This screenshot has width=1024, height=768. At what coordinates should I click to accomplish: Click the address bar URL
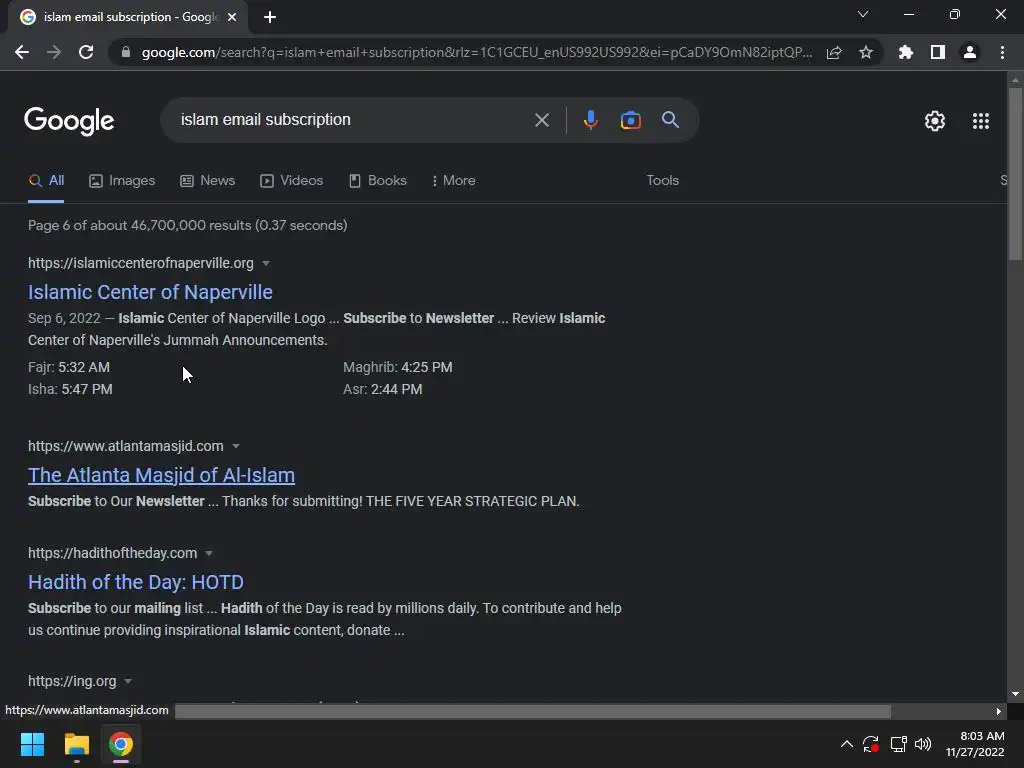point(477,52)
